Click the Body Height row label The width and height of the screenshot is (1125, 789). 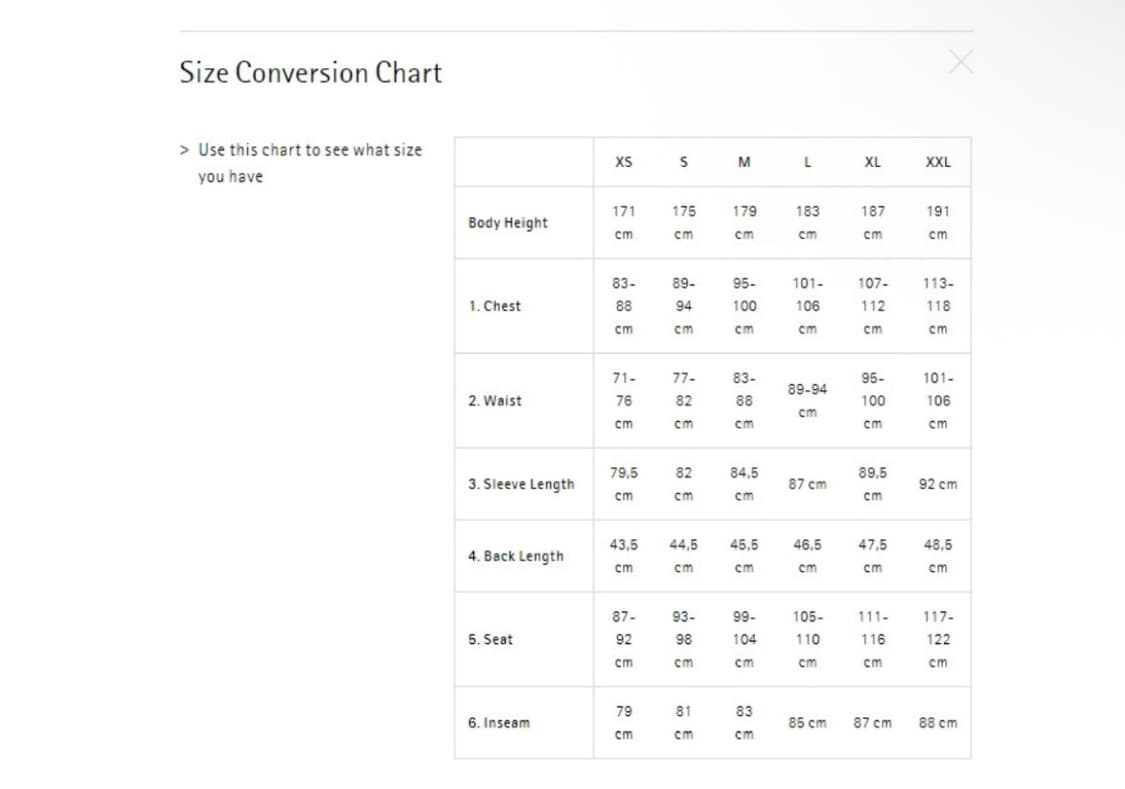tap(508, 223)
